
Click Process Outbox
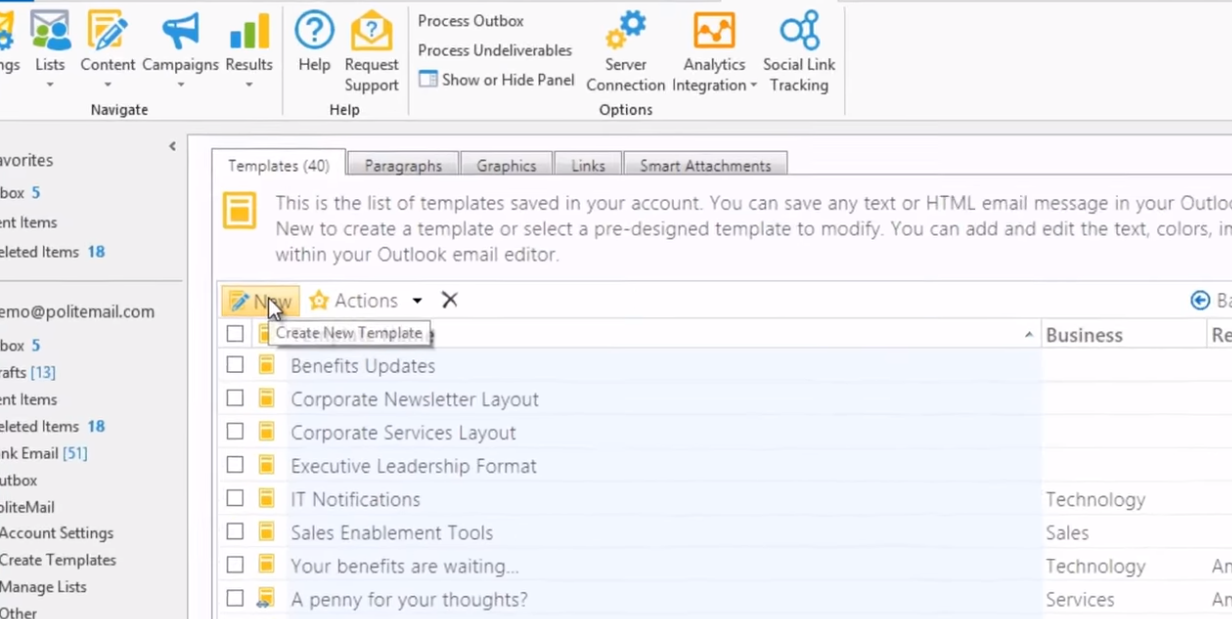[x=470, y=20]
